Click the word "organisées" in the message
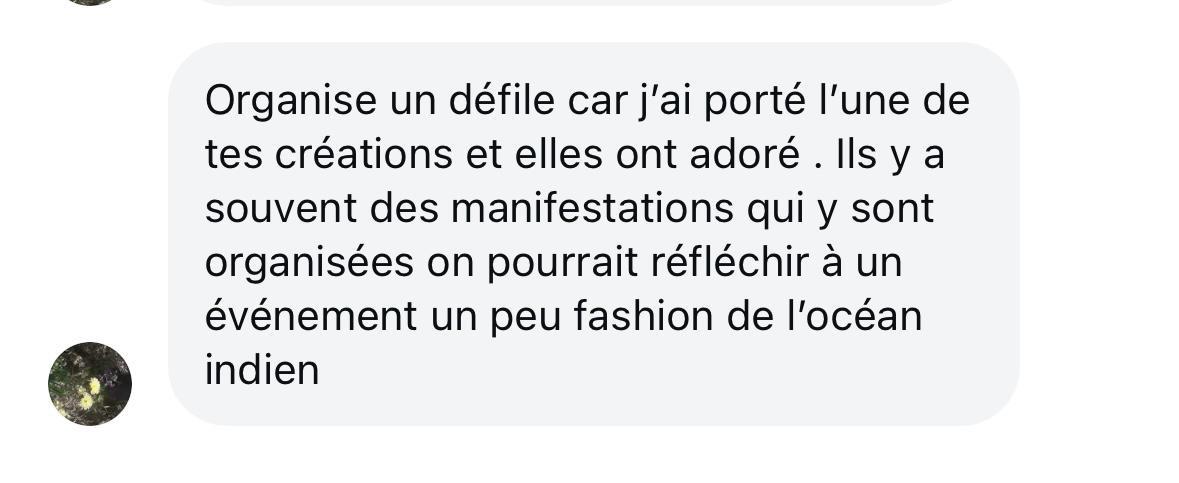Screen dimensions: 1179x483 (309, 262)
